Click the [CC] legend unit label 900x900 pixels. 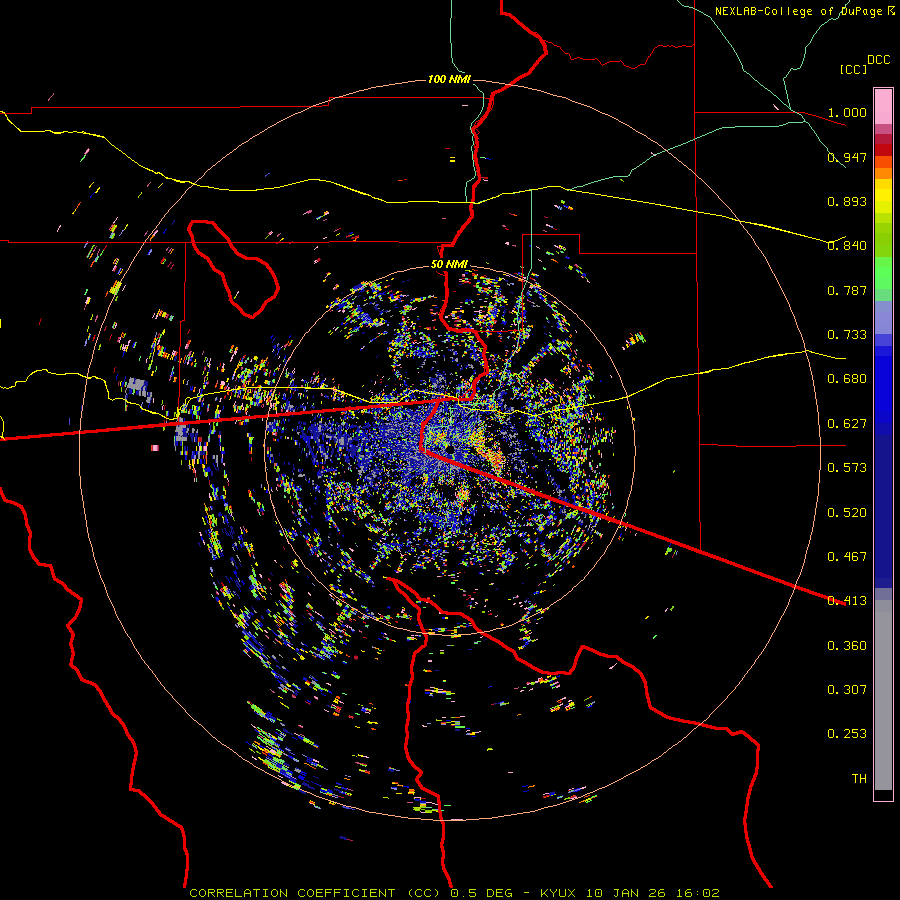coord(853,69)
